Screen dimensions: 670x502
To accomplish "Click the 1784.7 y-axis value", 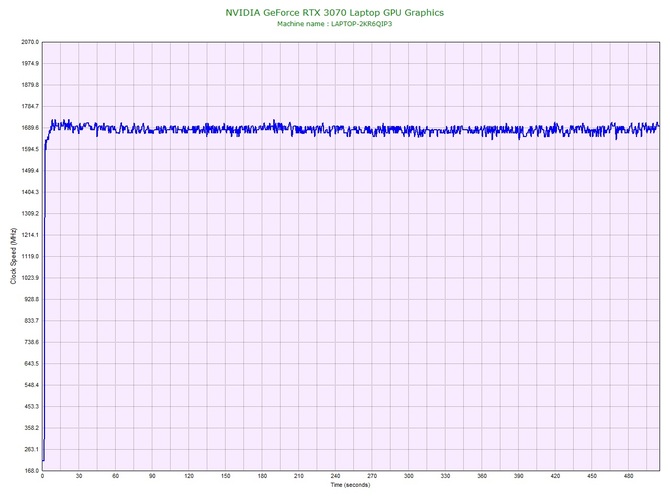I will (30, 106).
